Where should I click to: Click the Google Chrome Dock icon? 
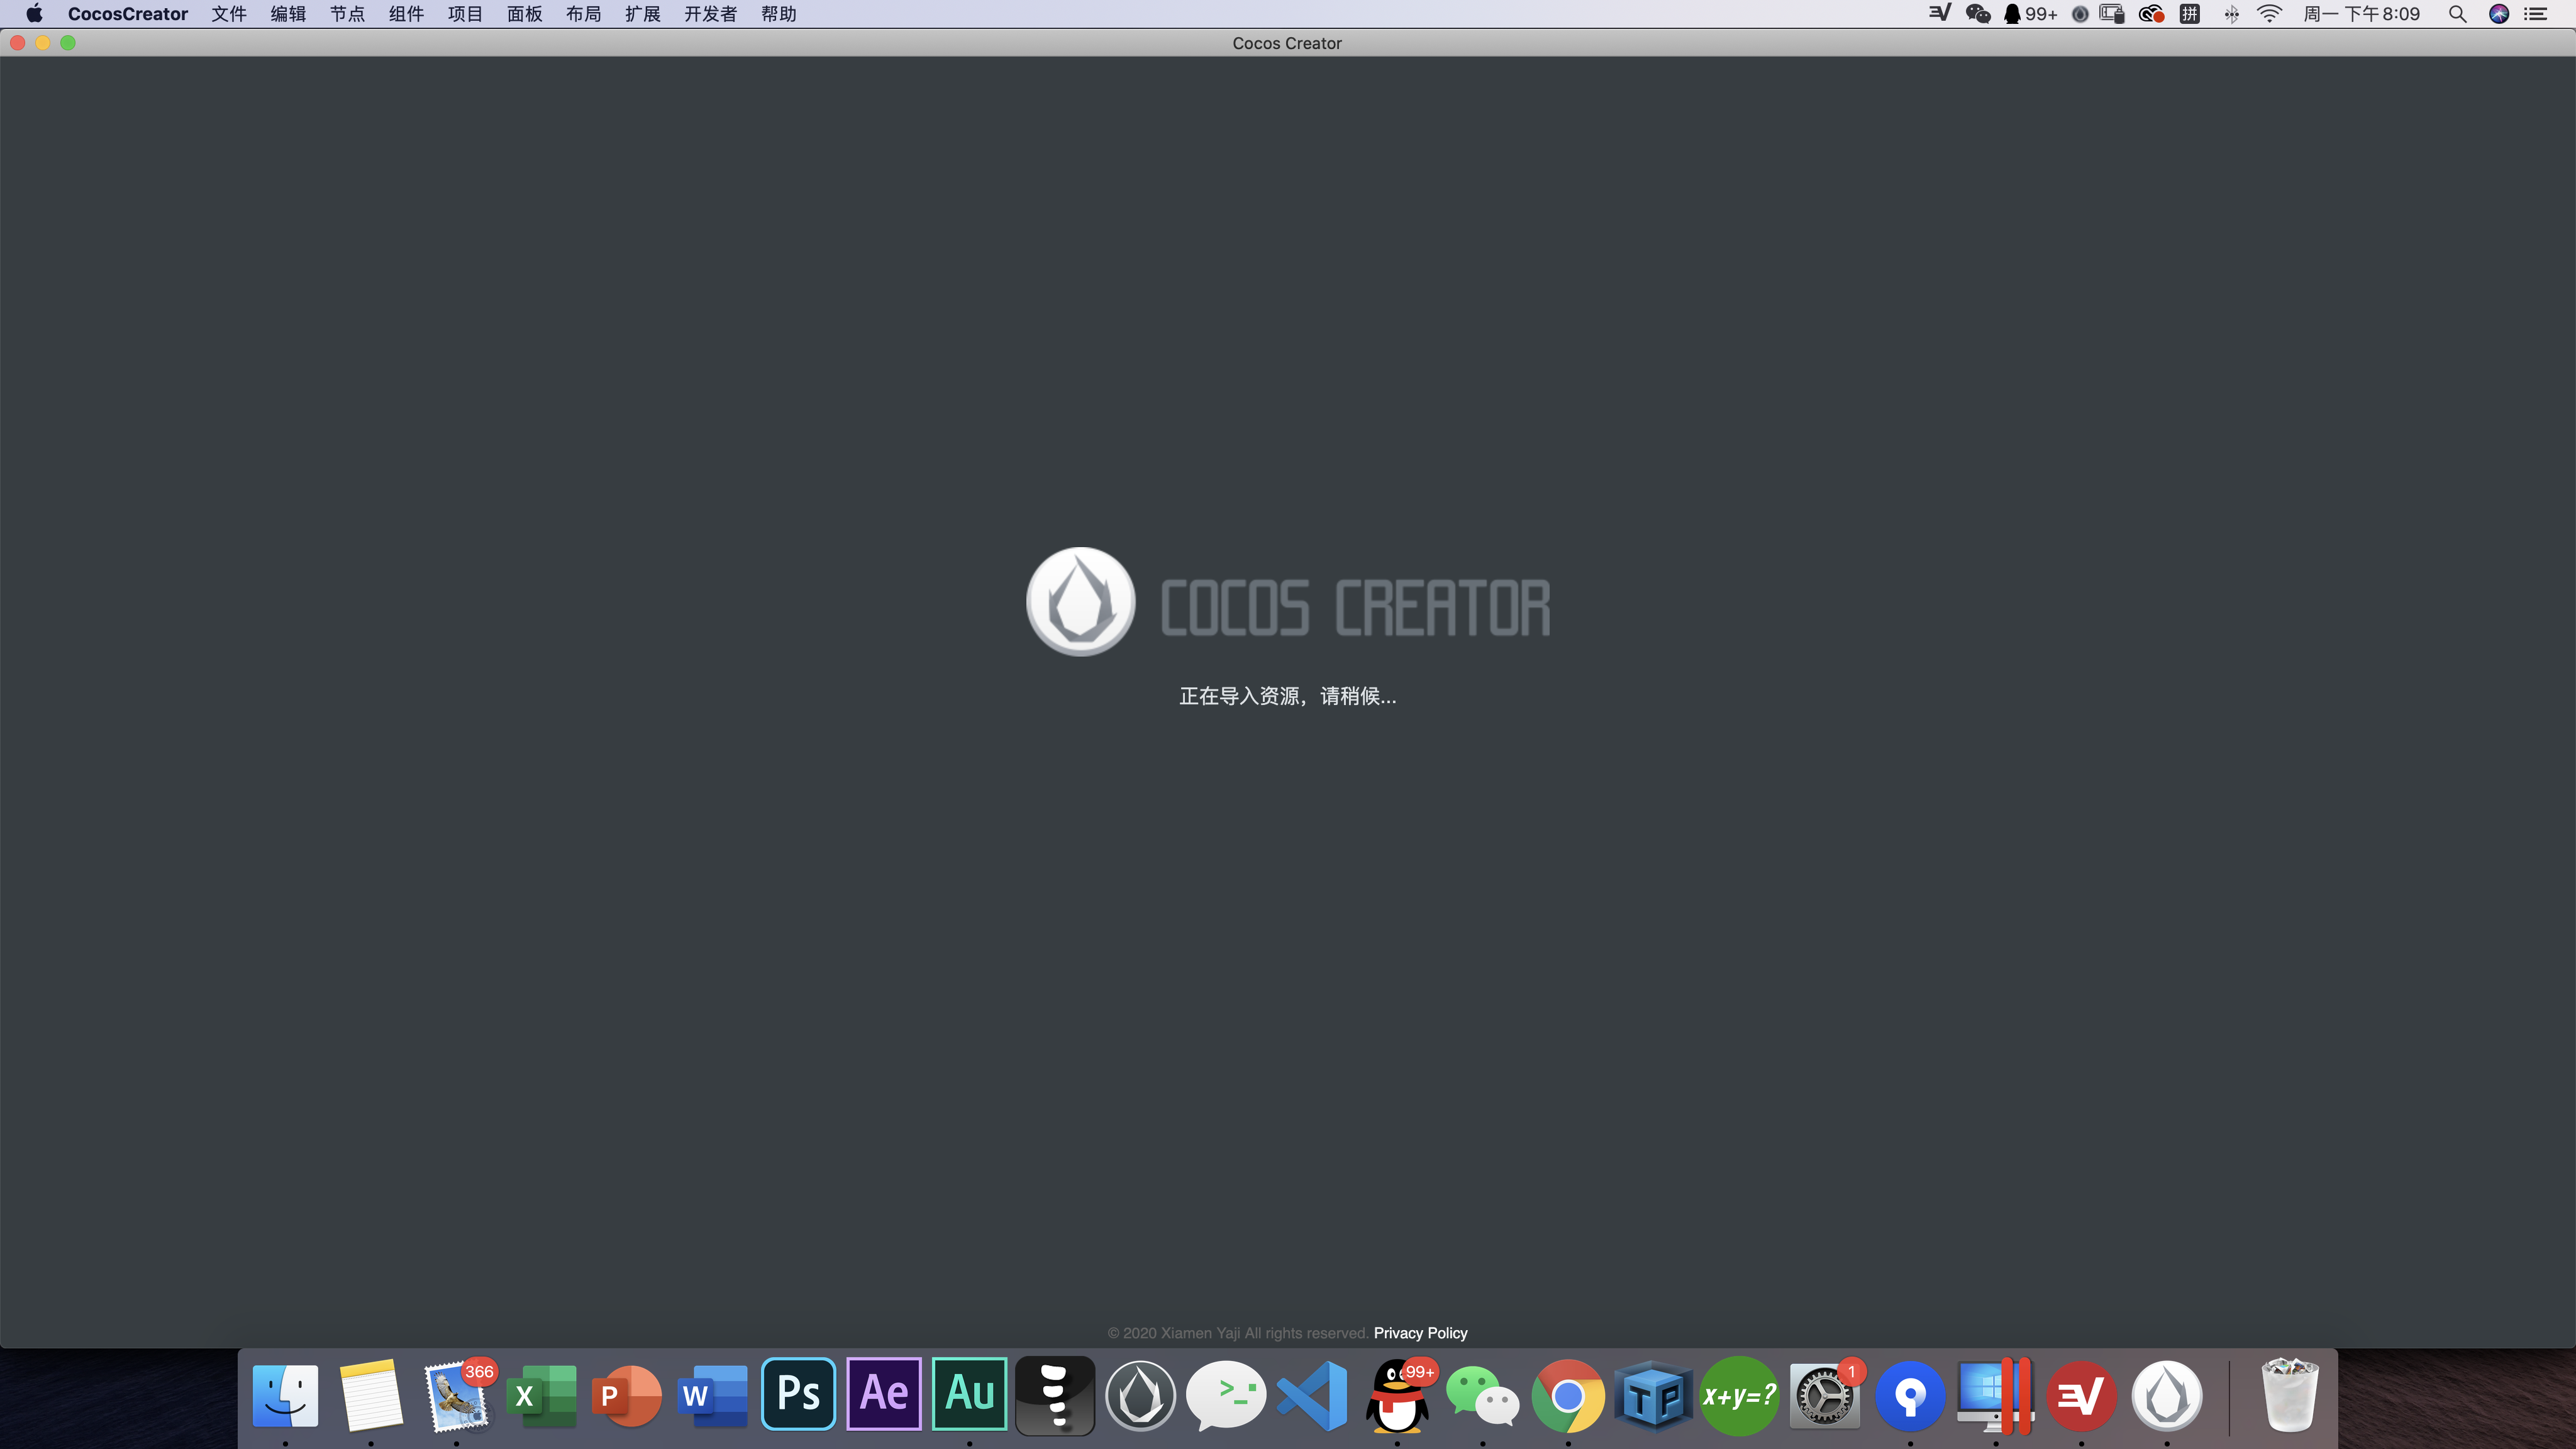click(1568, 1396)
